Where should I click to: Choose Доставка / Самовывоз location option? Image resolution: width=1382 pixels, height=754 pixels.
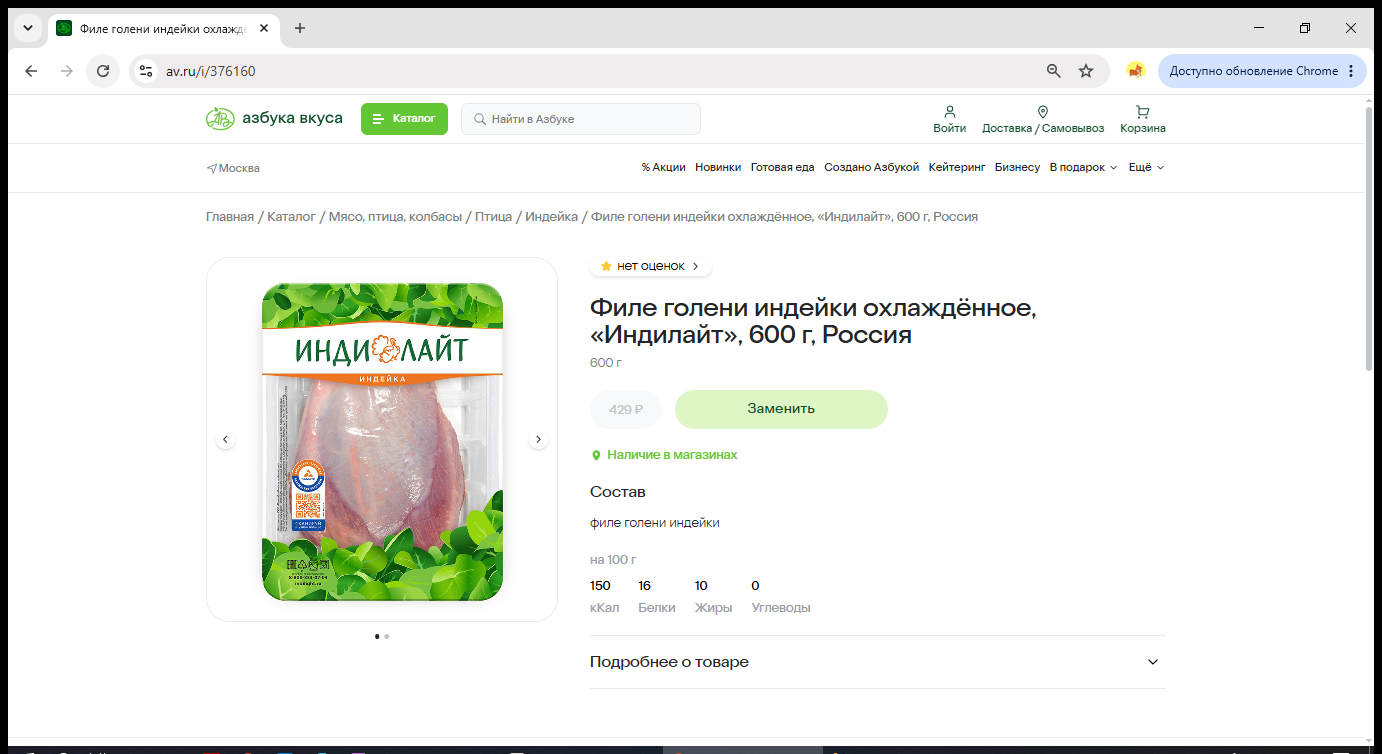[1043, 119]
